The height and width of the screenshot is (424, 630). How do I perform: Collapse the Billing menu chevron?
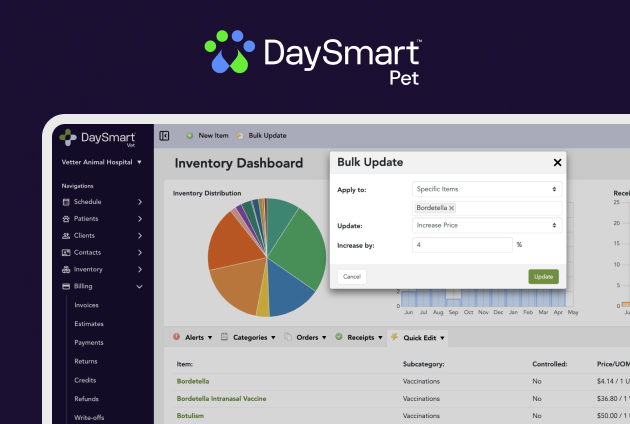point(139,287)
